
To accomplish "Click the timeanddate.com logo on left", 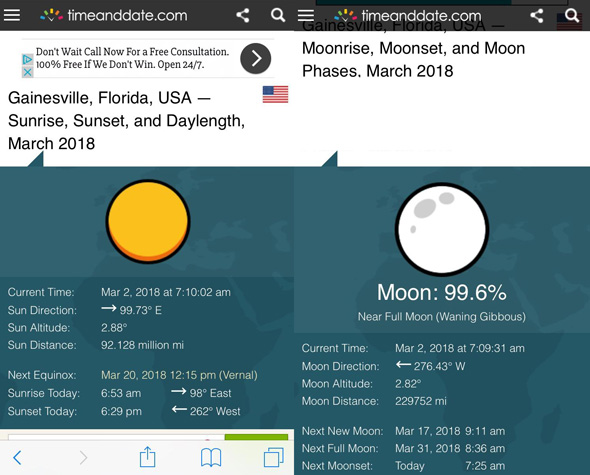I will tap(114, 15).
